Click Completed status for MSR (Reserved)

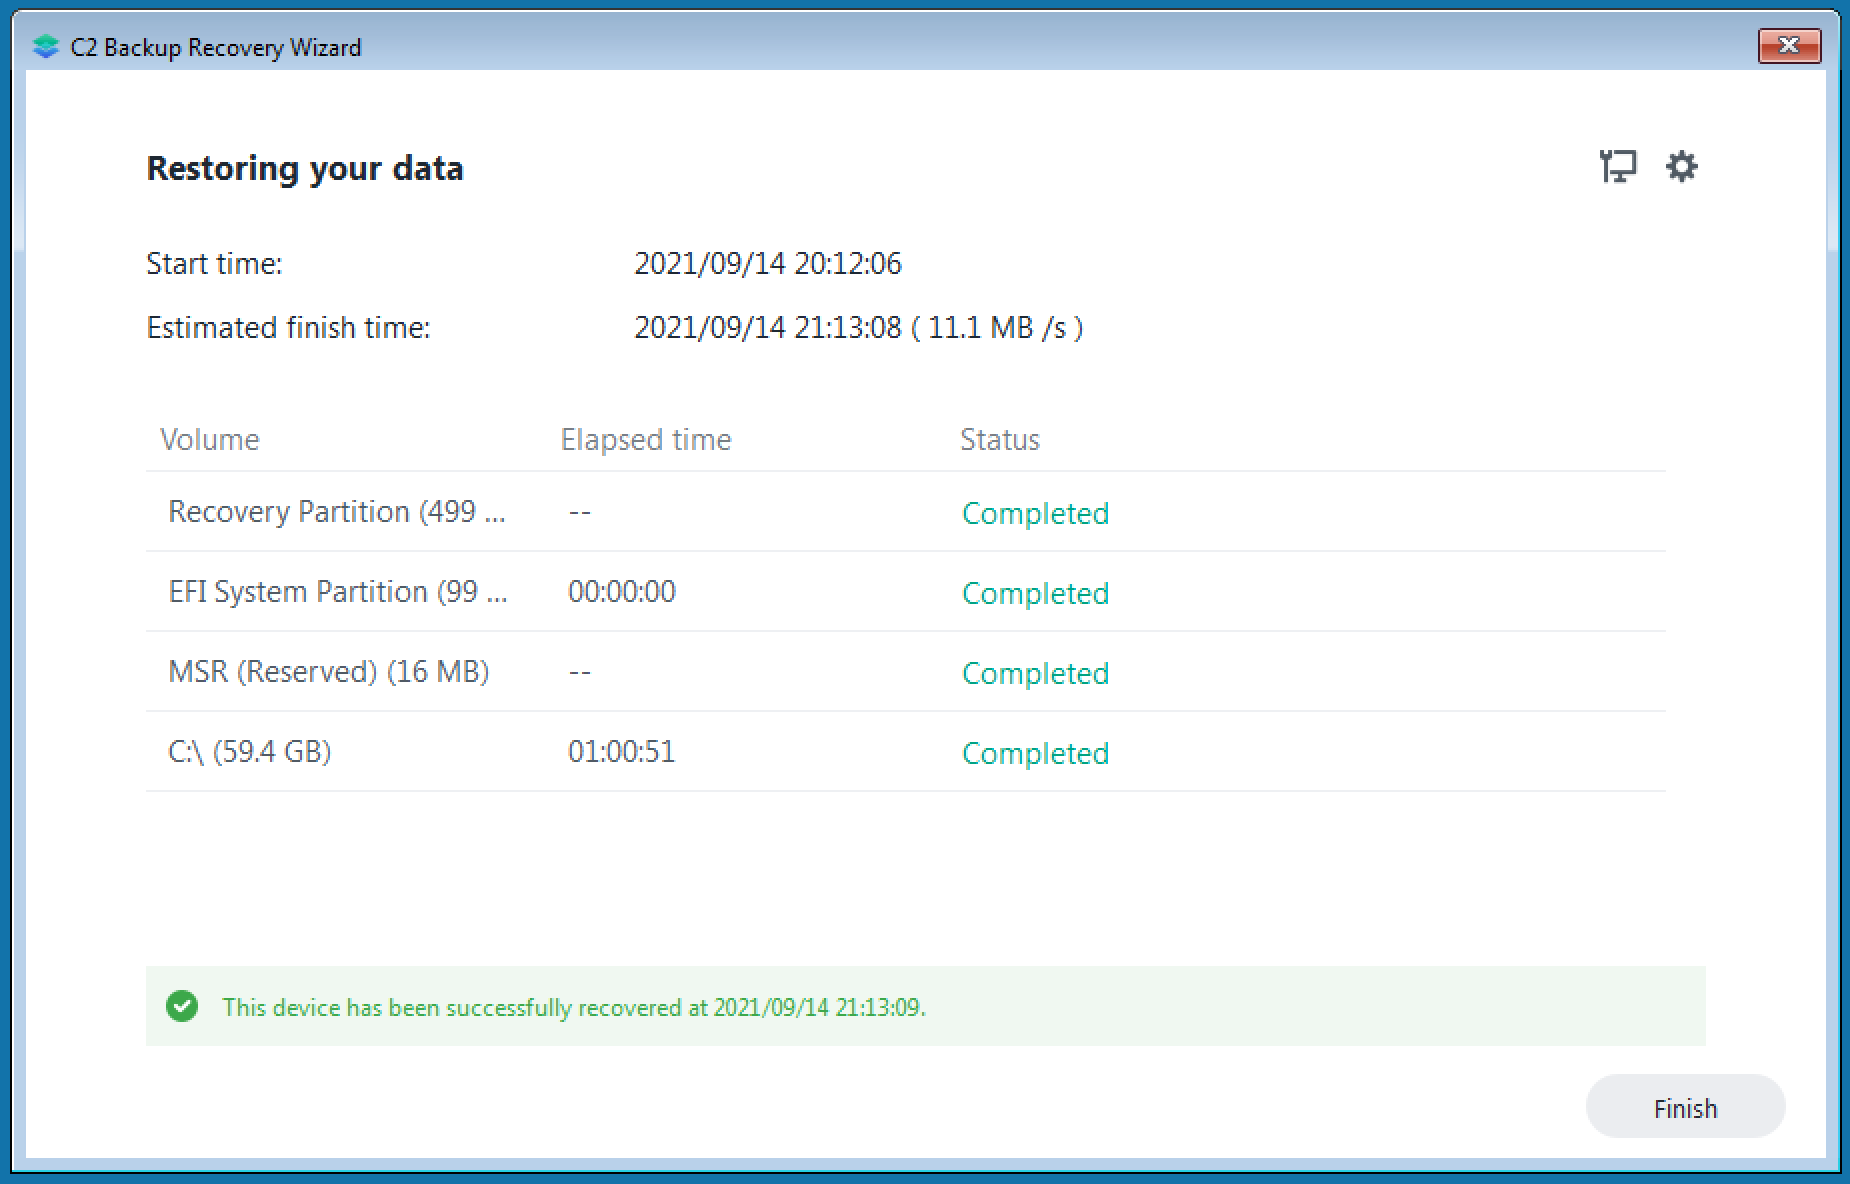[1035, 673]
